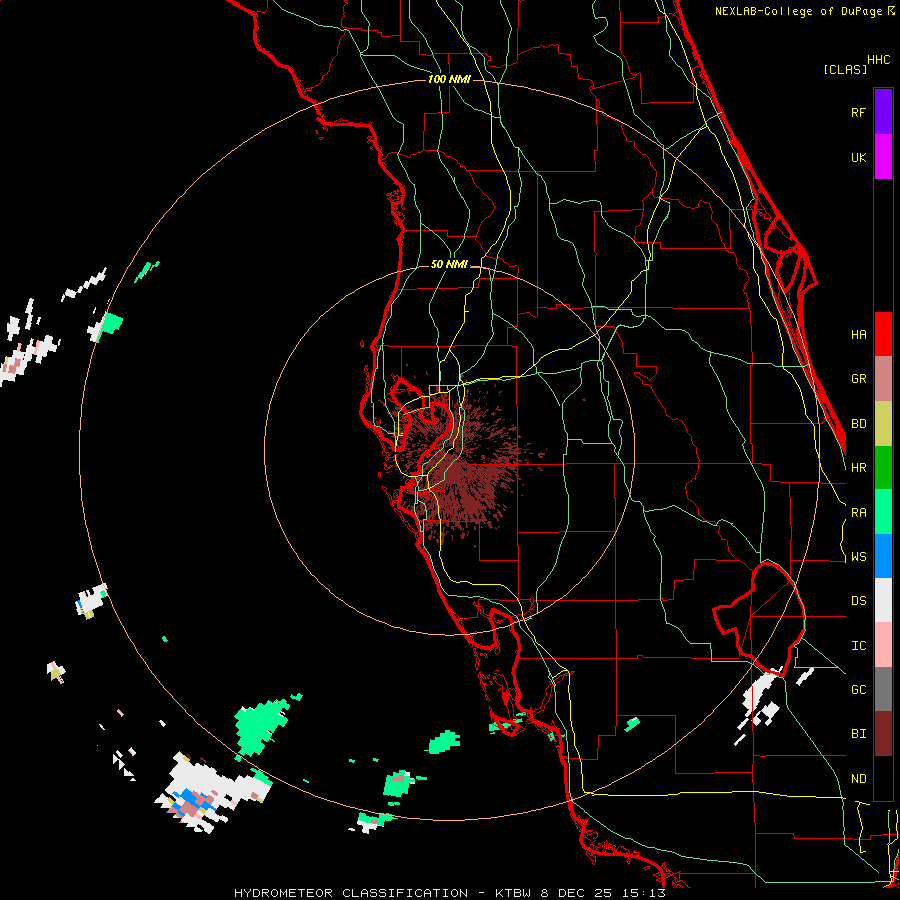Click the ND legend label
Viewport: 900px width, 900px height.
click(858, 779)
